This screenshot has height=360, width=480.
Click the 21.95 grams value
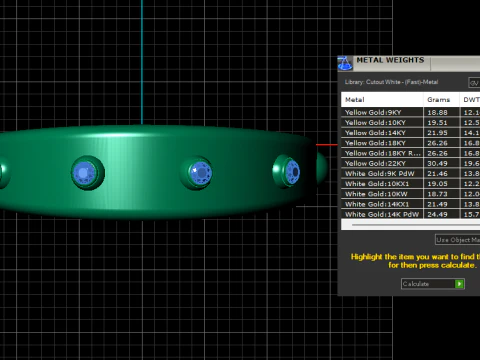coord(437,133)
